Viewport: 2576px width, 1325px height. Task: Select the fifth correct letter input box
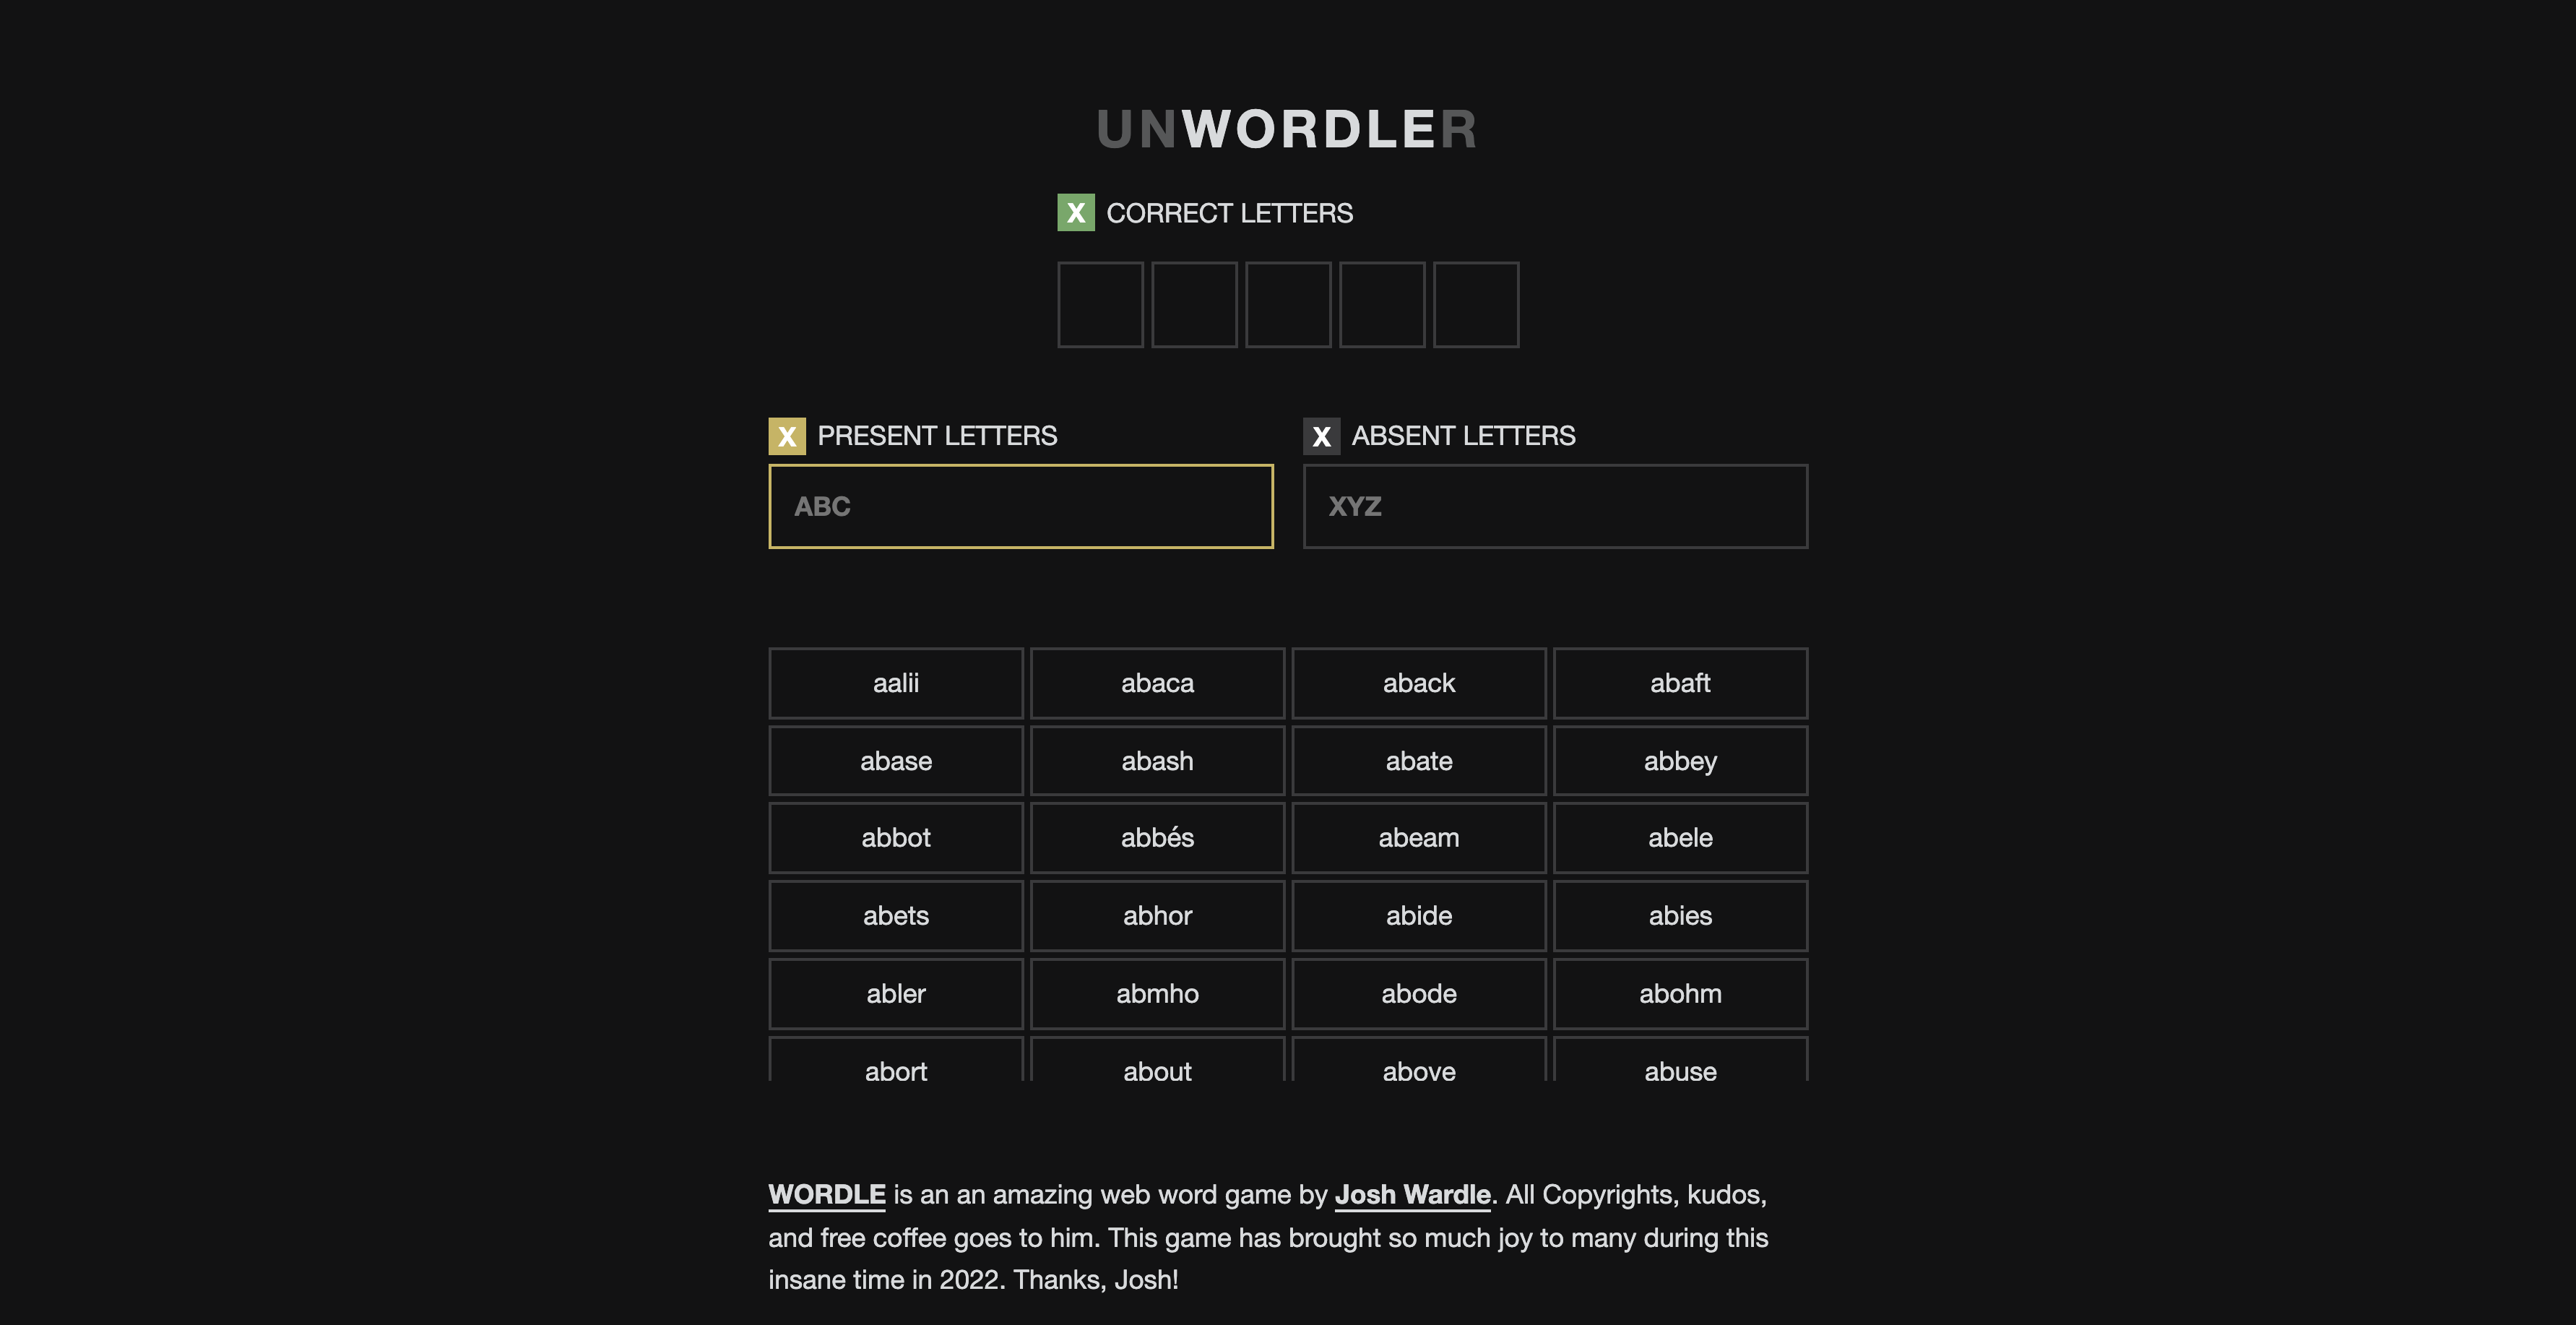click(x=1474, y=304)
